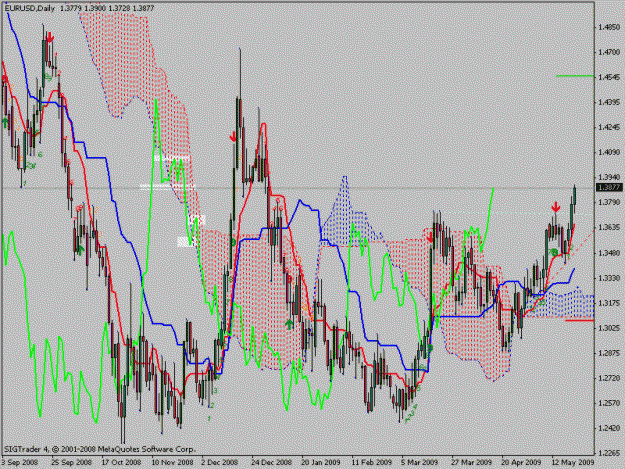Select the 5 Mar 2009 date label
Screen dimensions: 625x469
click(x=420, y=462)
